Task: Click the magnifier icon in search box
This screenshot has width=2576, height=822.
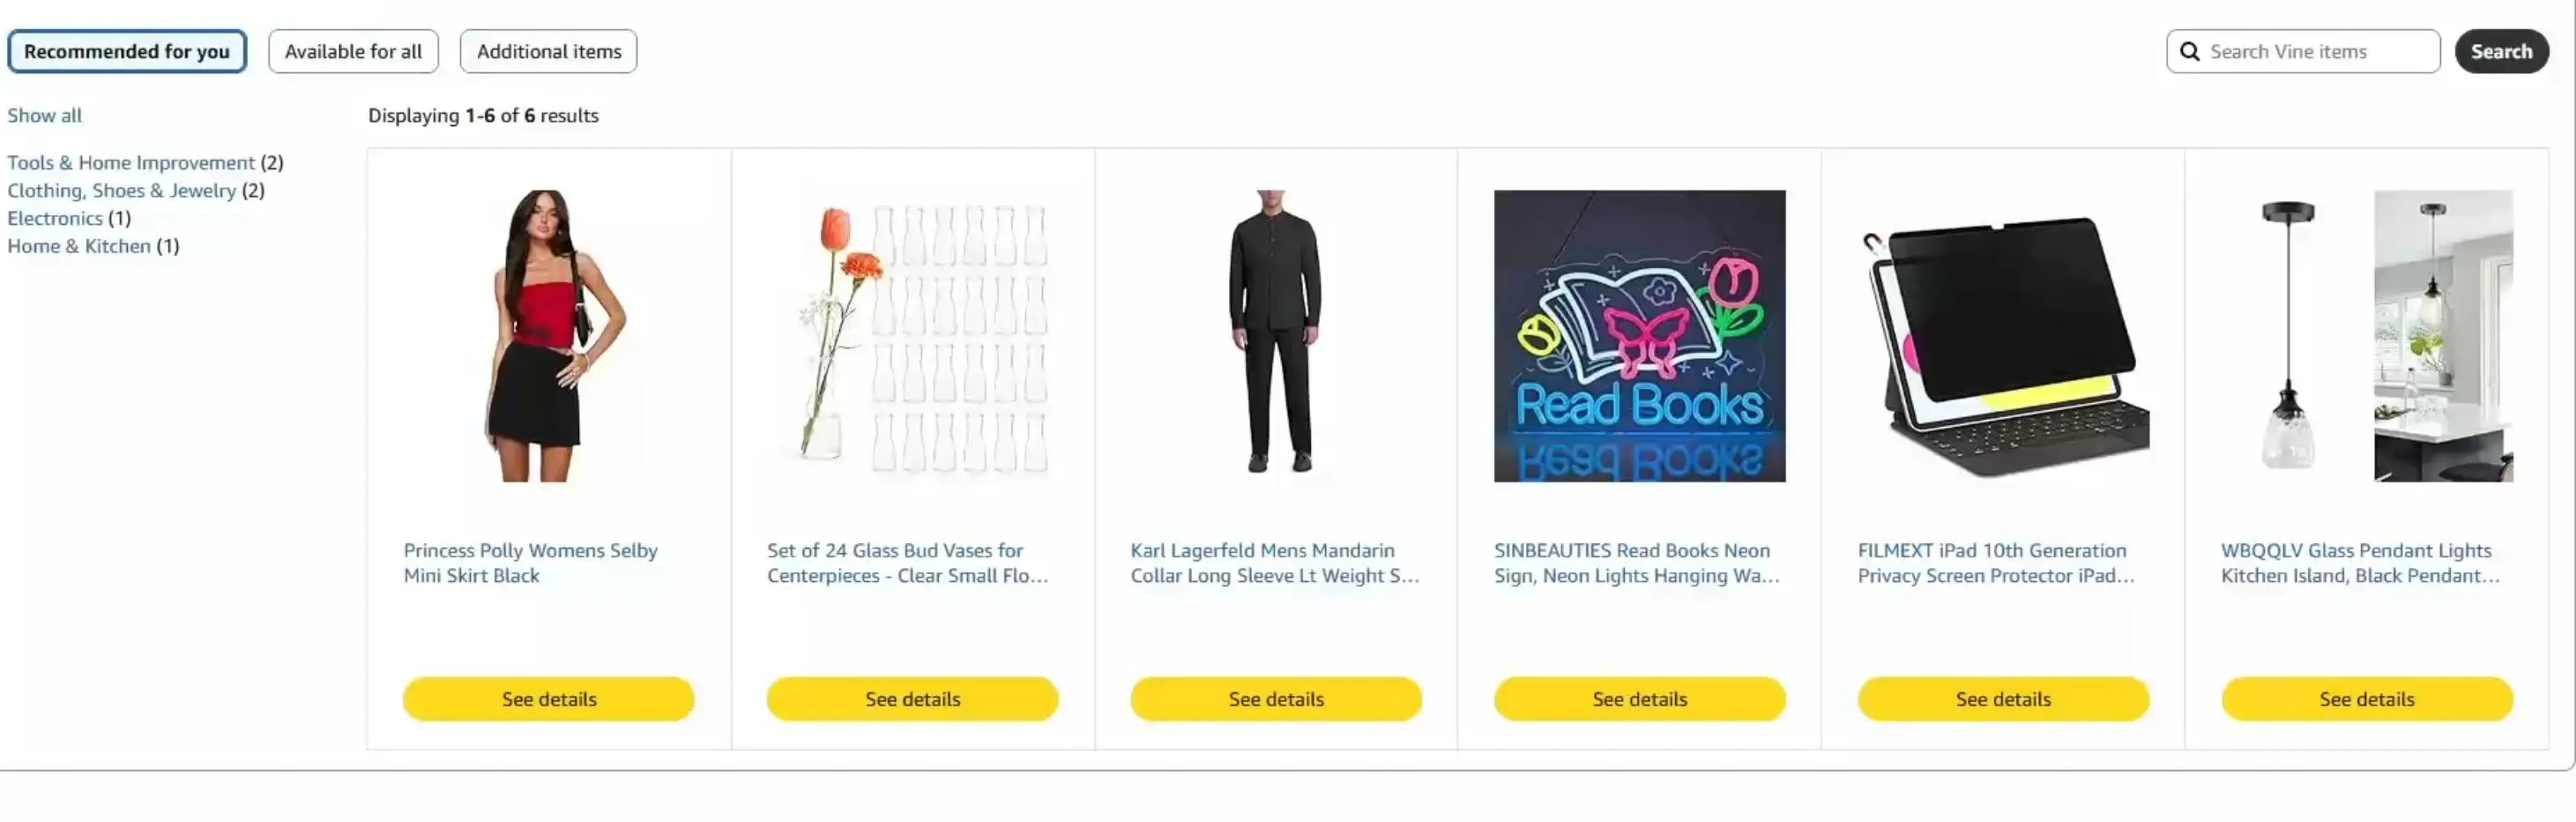Action: (2189, 51)
